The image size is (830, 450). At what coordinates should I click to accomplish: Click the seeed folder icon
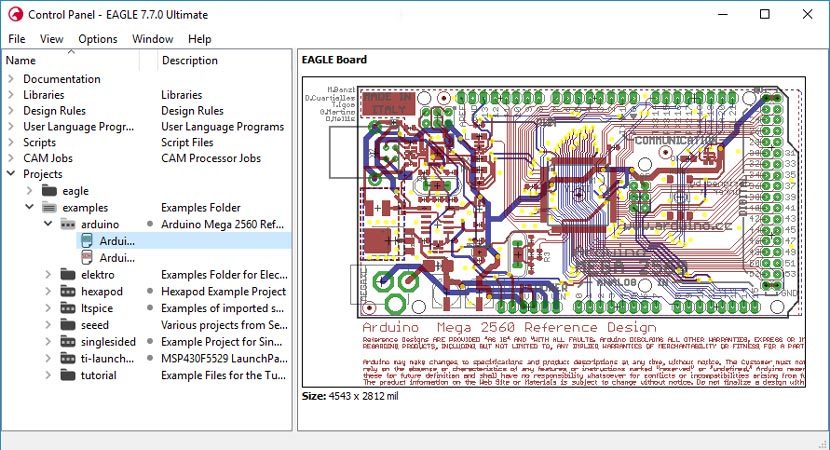pyautogui.click(x=68, y=325)
